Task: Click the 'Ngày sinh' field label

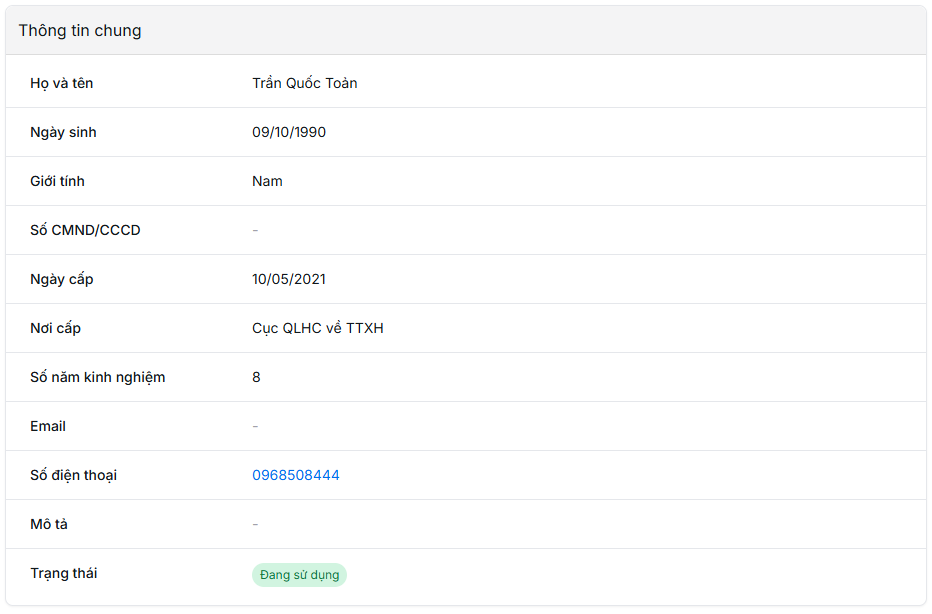Action: tap(63, 132)
